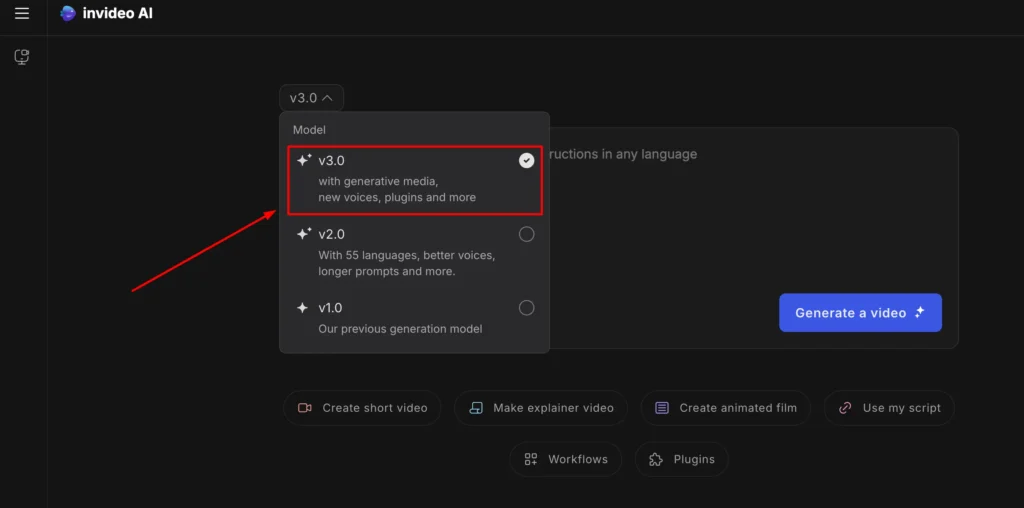Select the v1.0 radio button
Image resolution: width=1024 pixels, height=508 pixels.
(x=526, y=308)
